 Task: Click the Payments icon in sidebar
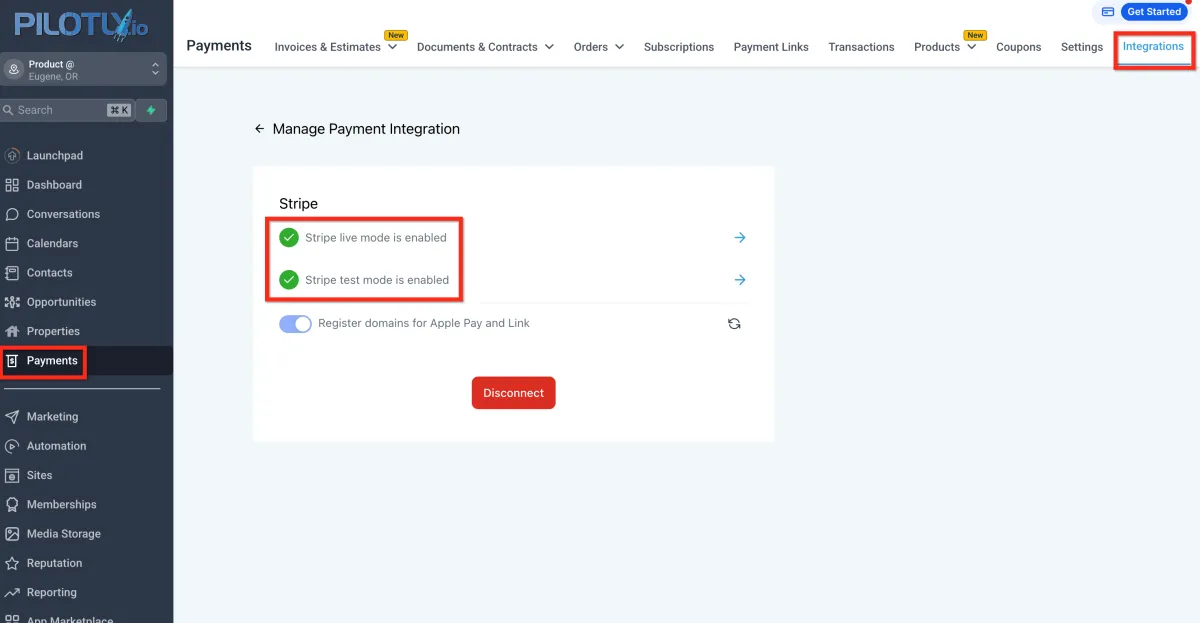(x=12, y=361)
